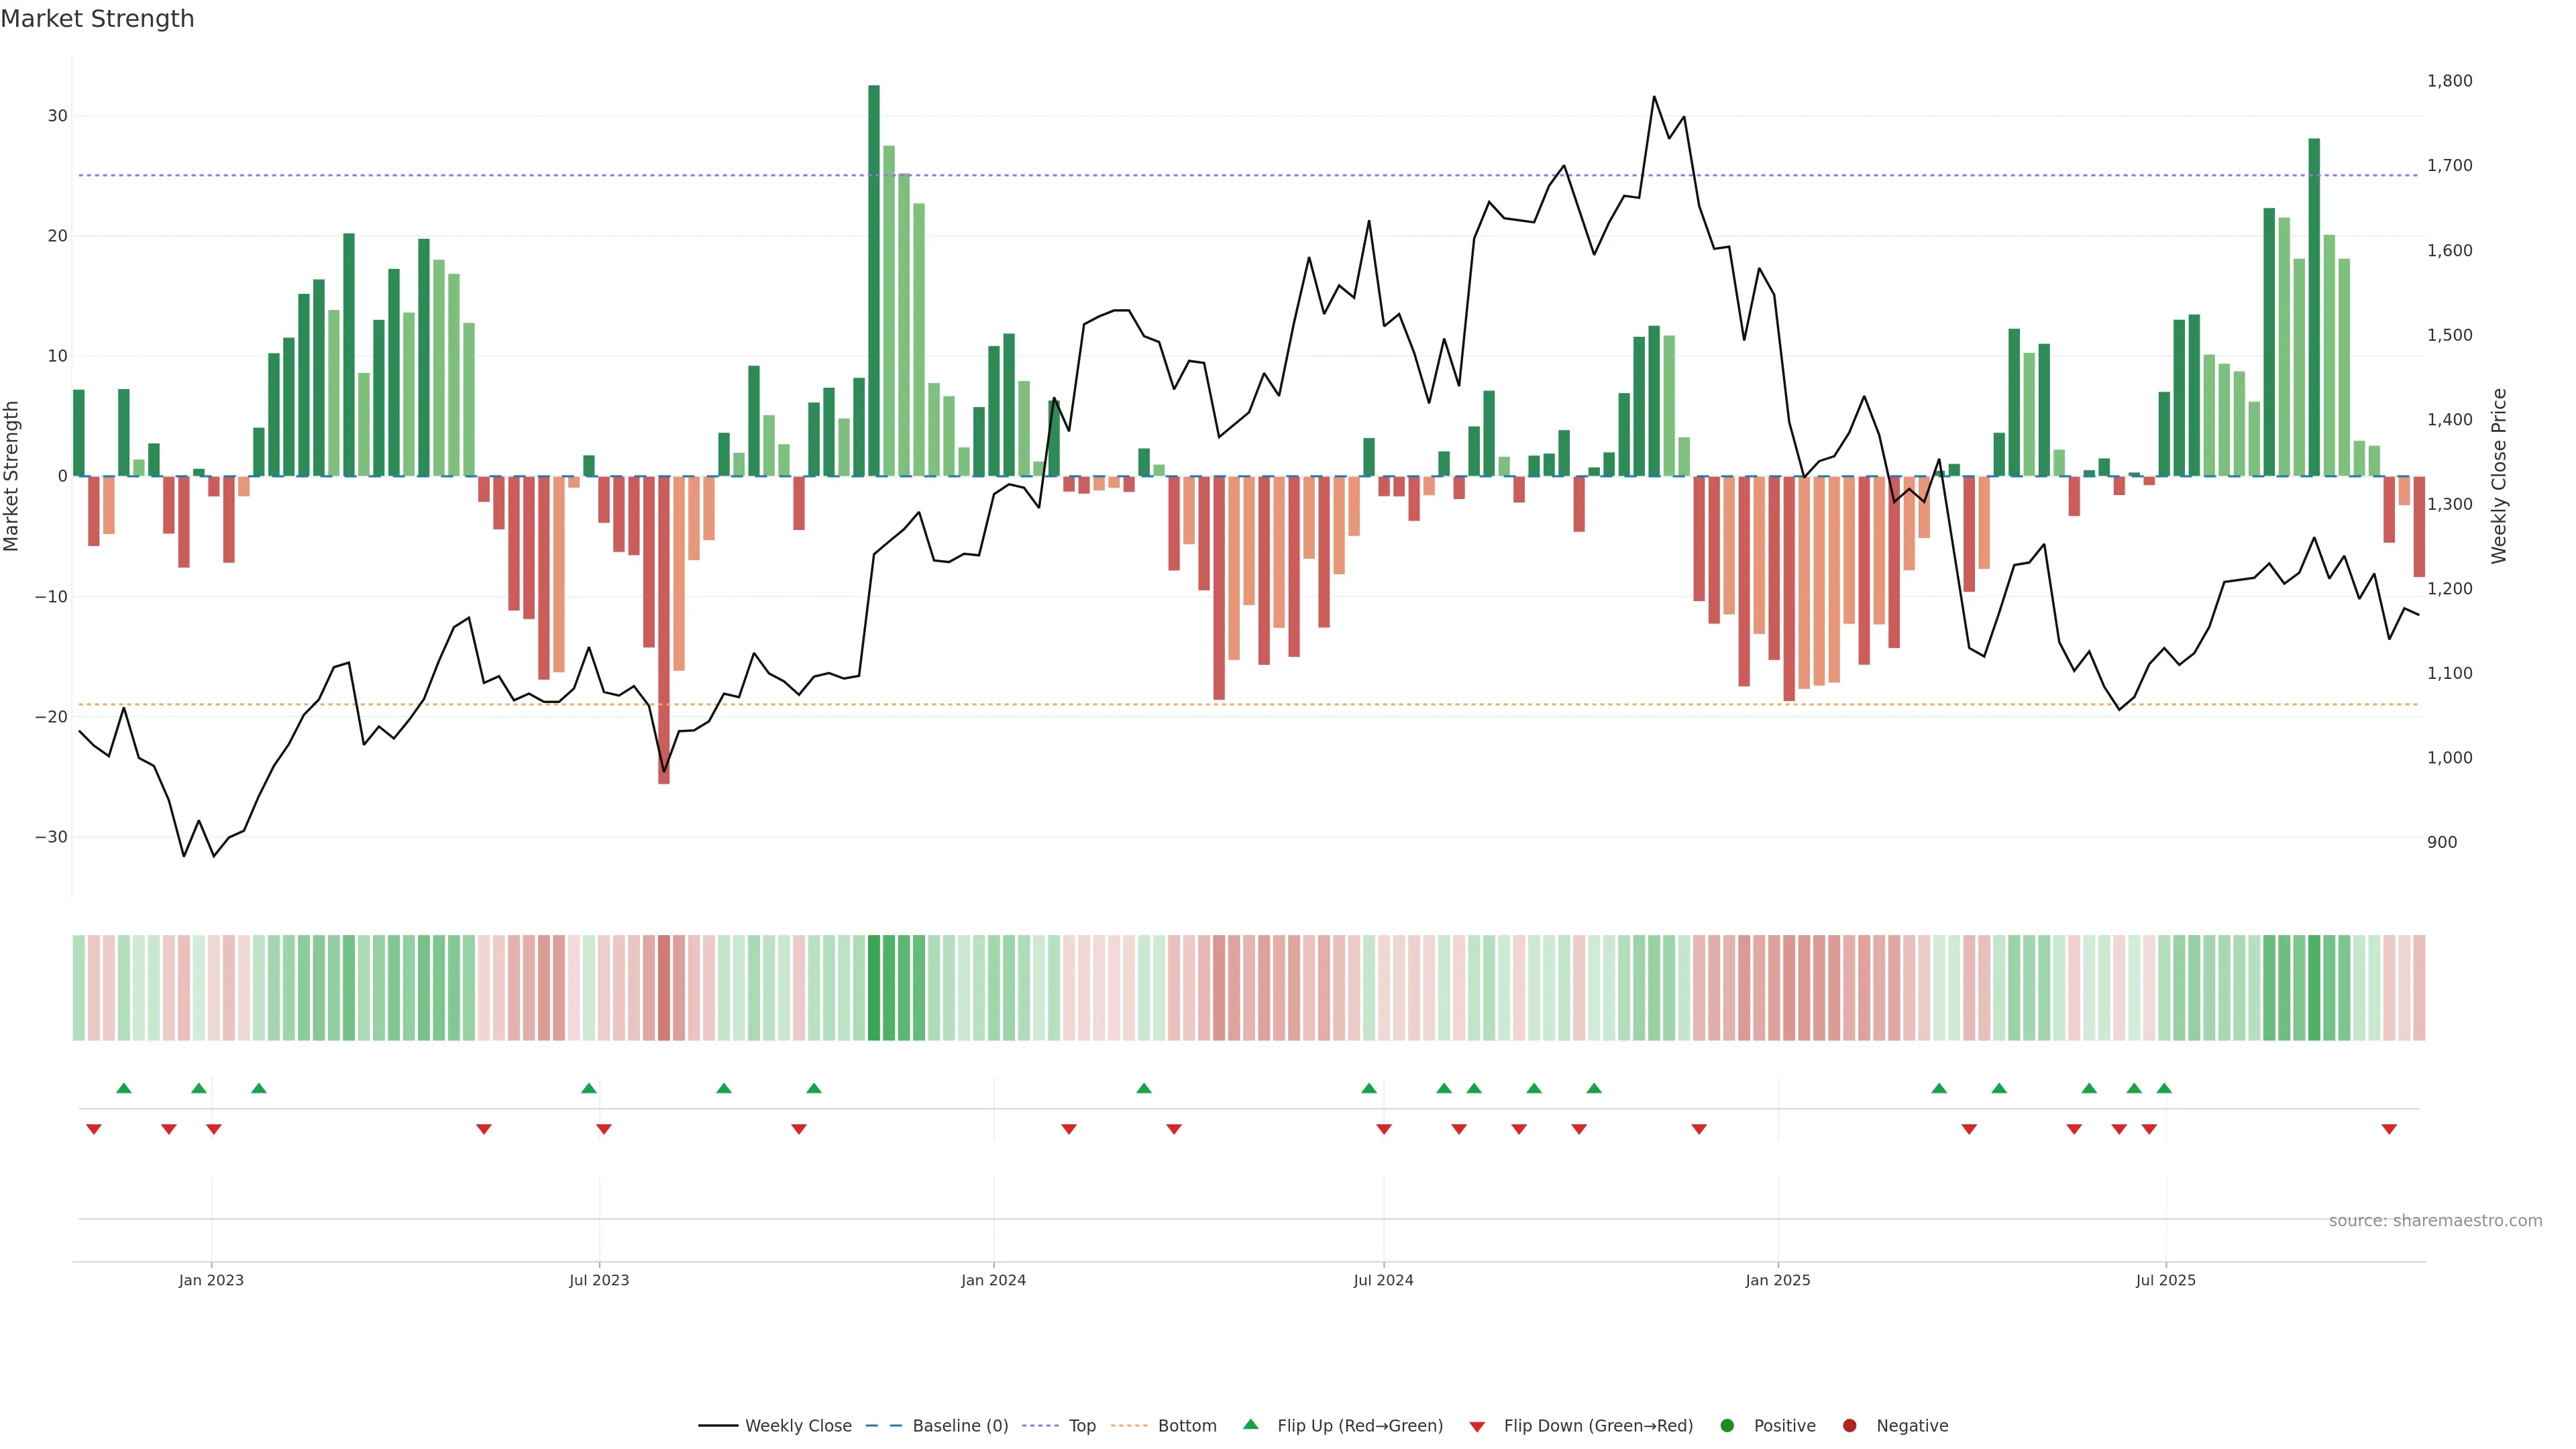Click the darkest green cell in the heatmap strip
This screenshot has height=1449, width=2576.
(874, 988)
